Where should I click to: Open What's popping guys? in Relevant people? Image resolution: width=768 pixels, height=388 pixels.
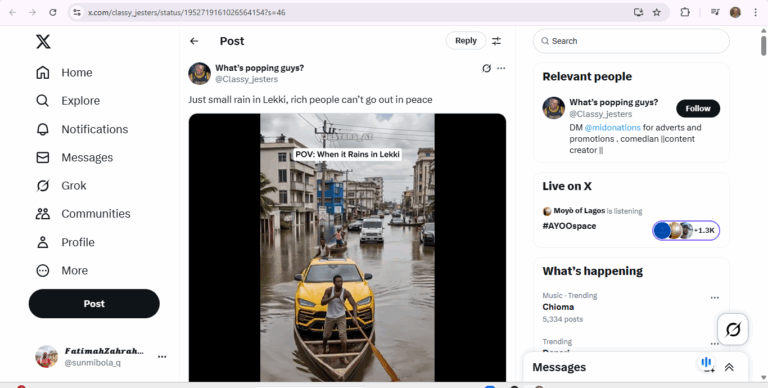[x=614, y=102]
